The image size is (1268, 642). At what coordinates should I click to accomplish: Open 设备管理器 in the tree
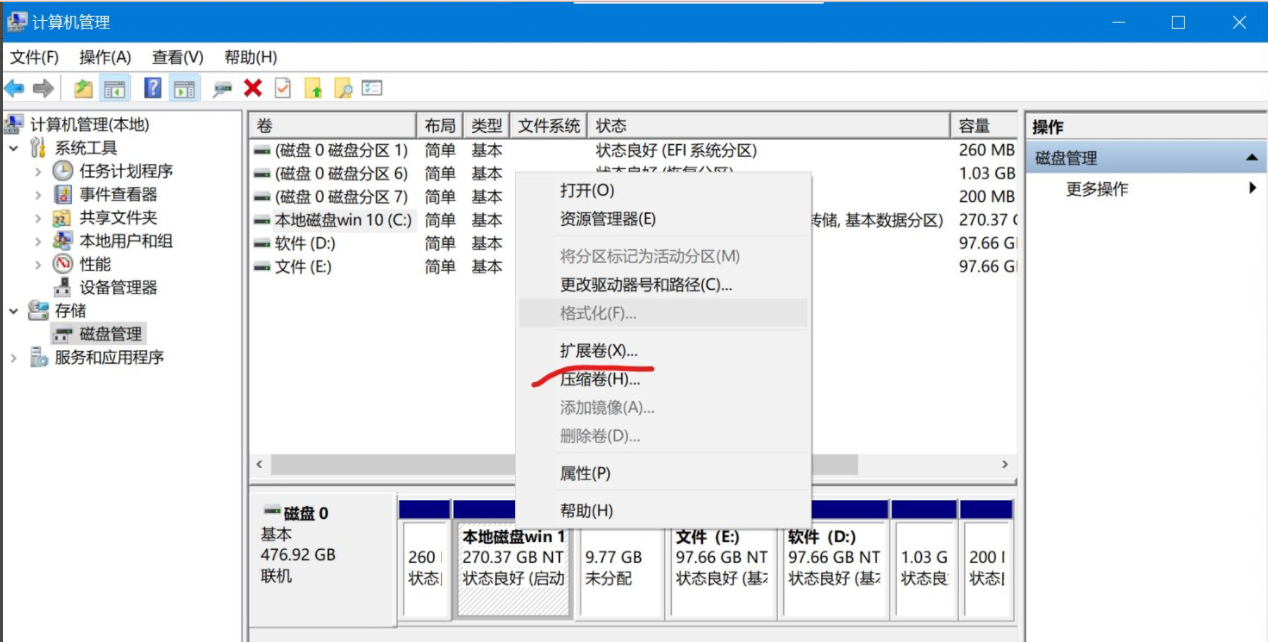coord(118,288)
